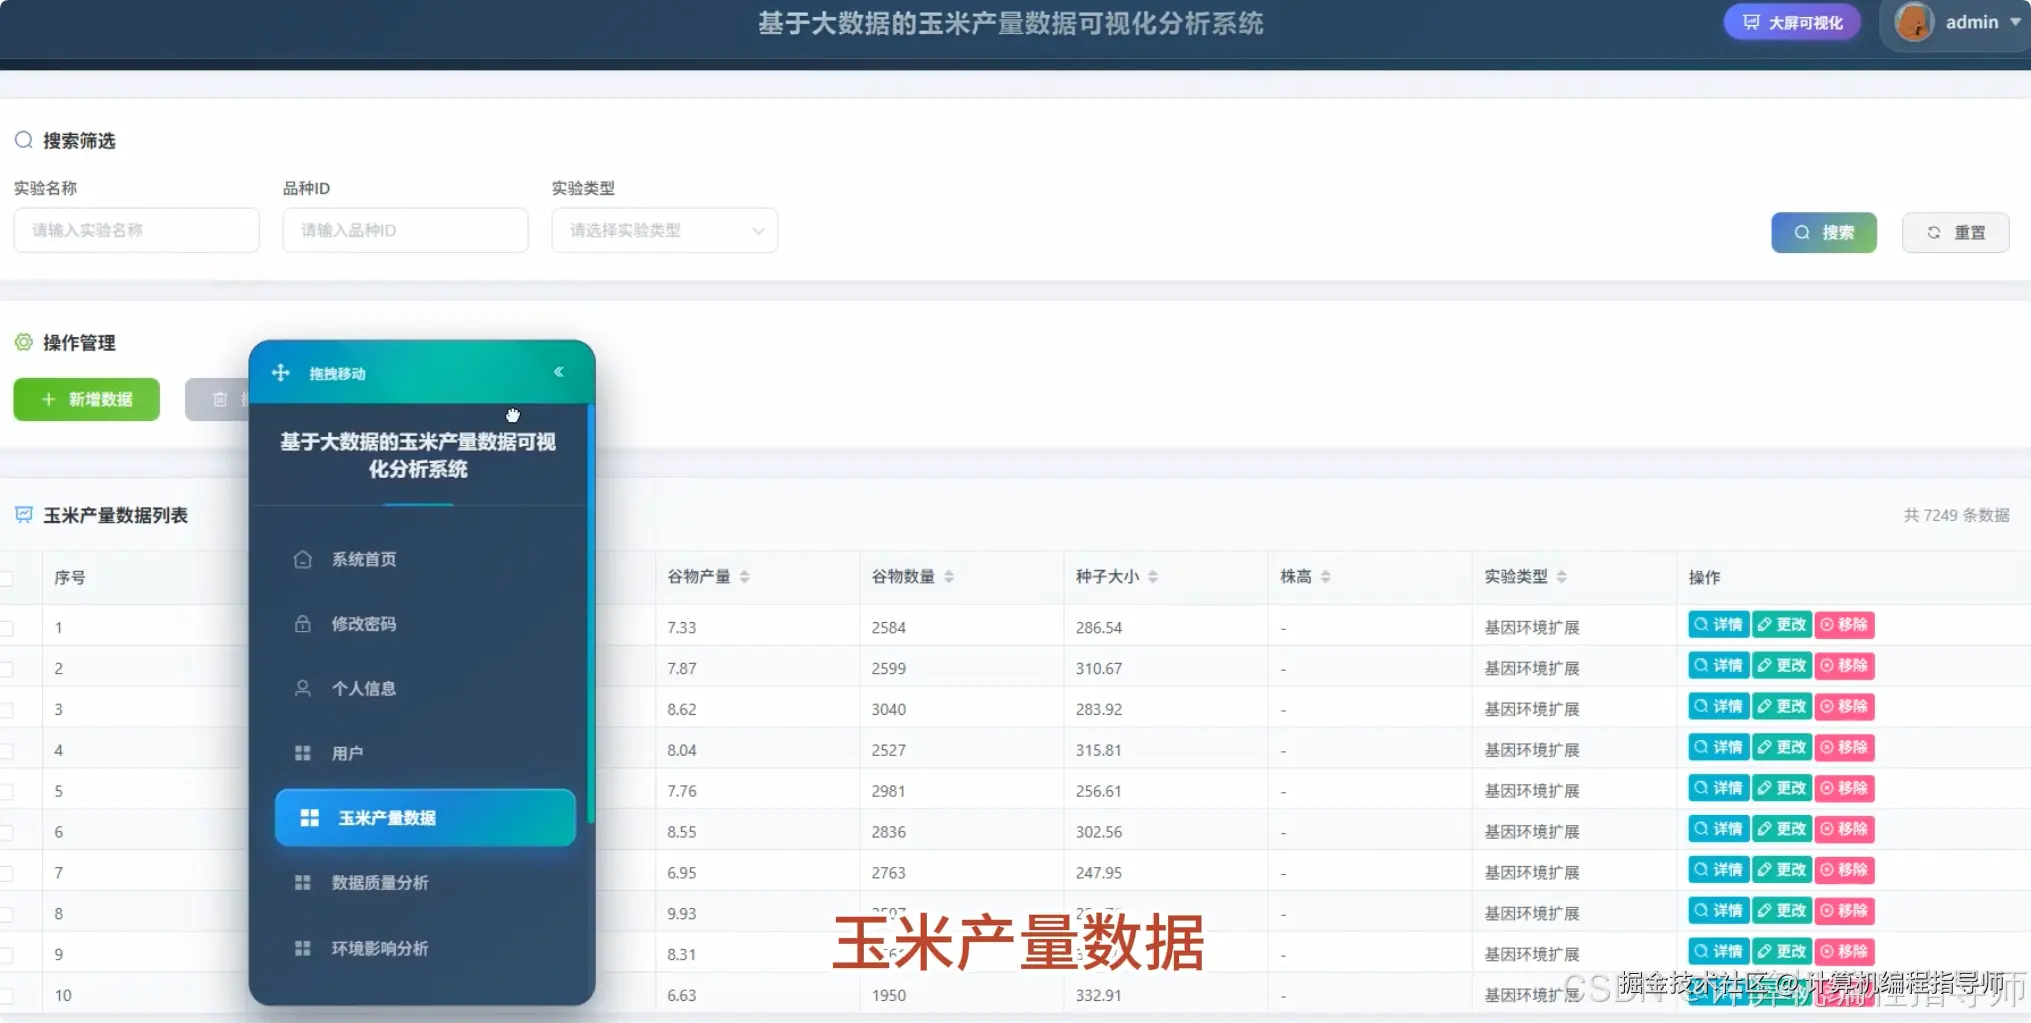Viewport: 2031px width, 1023px height.
Task: Click the 谷物数量 value 3040
Action: coord(889,710)
